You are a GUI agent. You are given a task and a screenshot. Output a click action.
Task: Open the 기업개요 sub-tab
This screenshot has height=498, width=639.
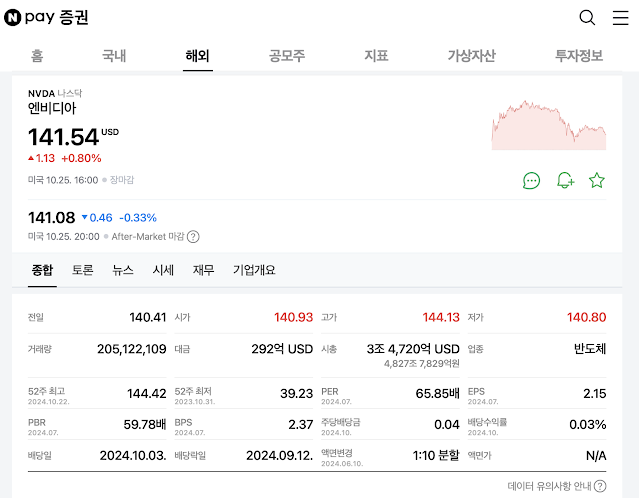click(254, 270)
